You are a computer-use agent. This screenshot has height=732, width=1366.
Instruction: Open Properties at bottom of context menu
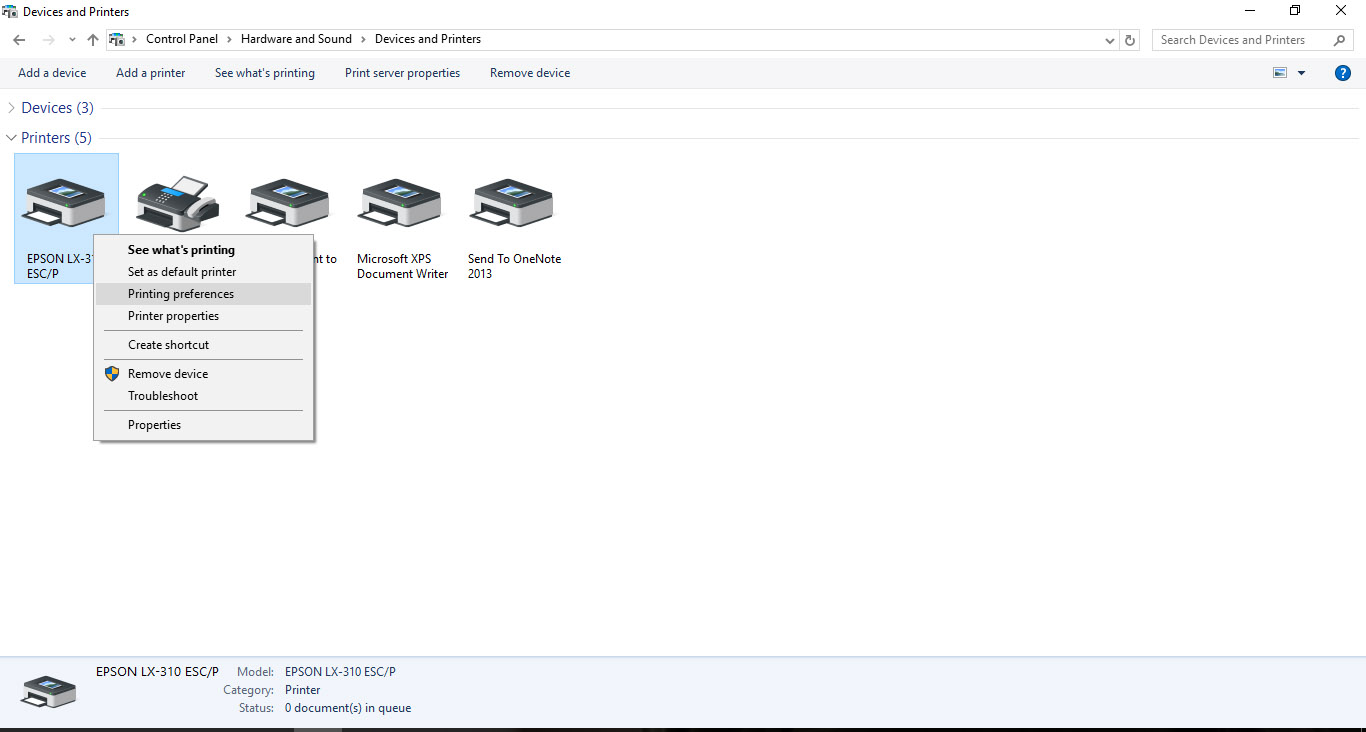point(203,425)
